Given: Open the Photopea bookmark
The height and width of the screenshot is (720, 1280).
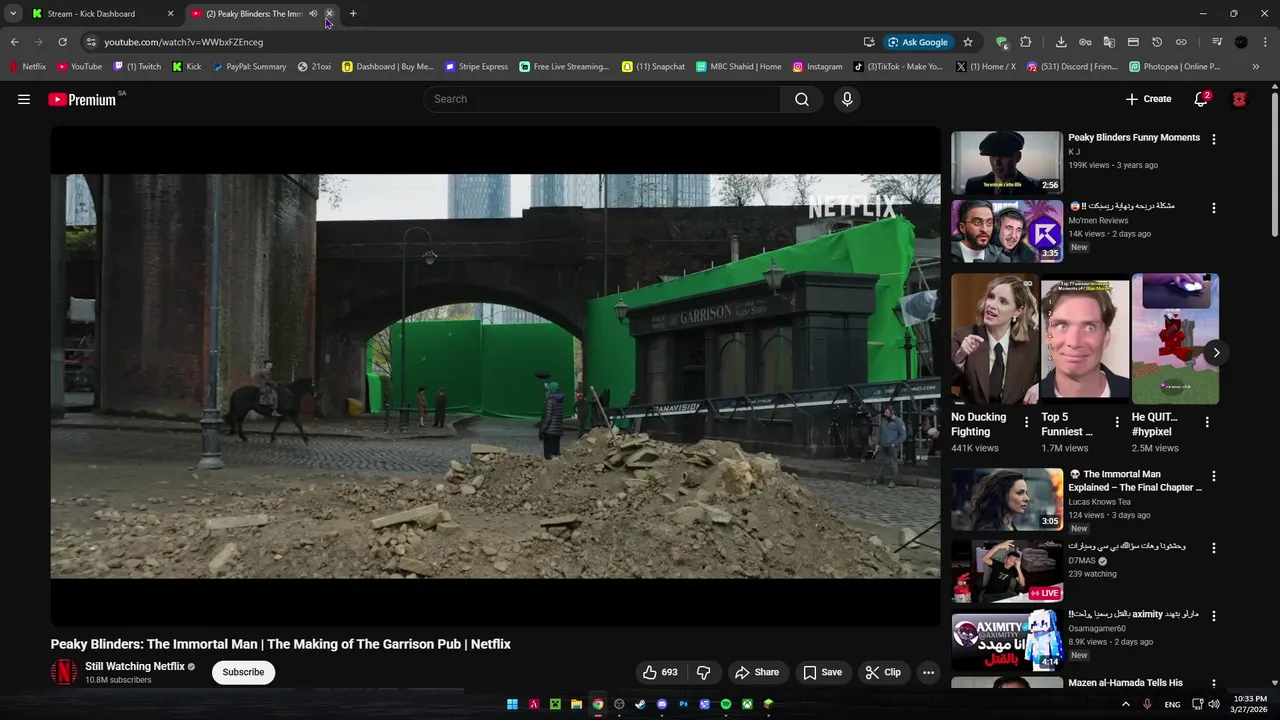Looking at the screenshot, I should pos(1175,67).
